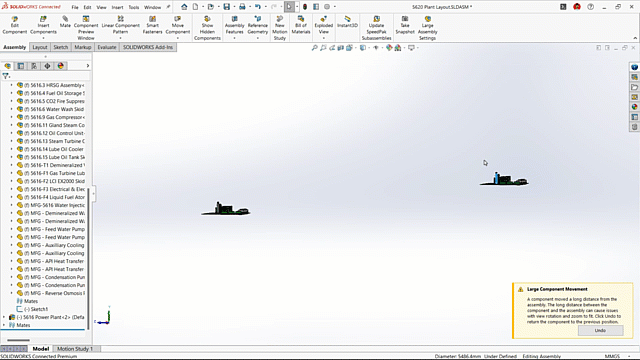Create a New Motion Study
Viewport: 640px width, 360px height.
(280, 28)
